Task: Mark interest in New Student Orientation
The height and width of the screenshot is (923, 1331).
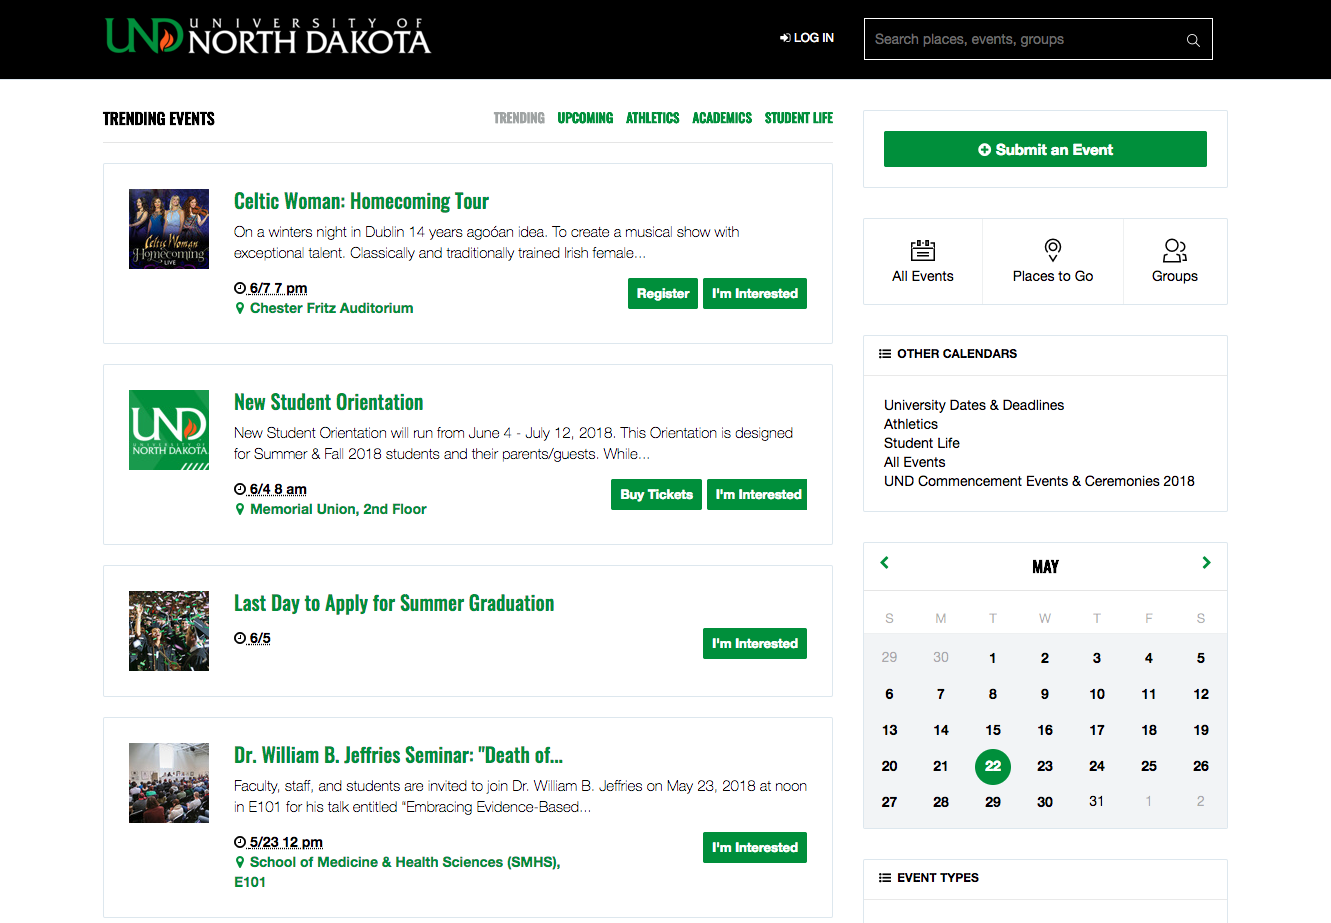Action: click(x=757, y=495)
